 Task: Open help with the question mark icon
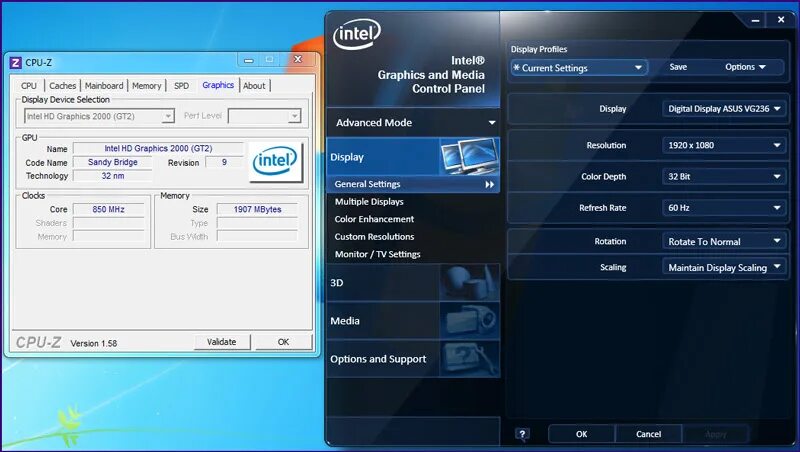tap(522, 434)
